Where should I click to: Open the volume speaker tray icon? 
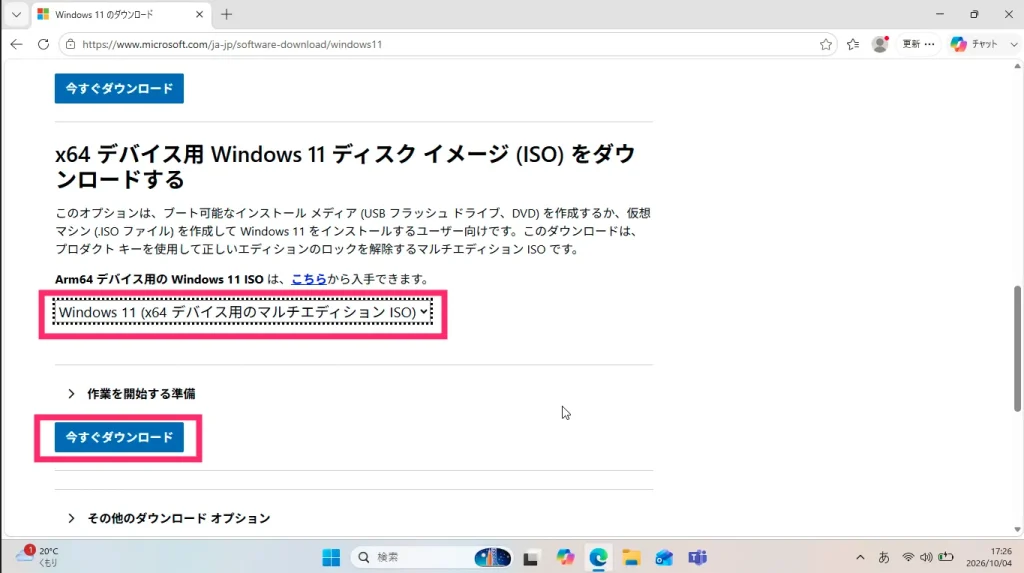point(926,557)
